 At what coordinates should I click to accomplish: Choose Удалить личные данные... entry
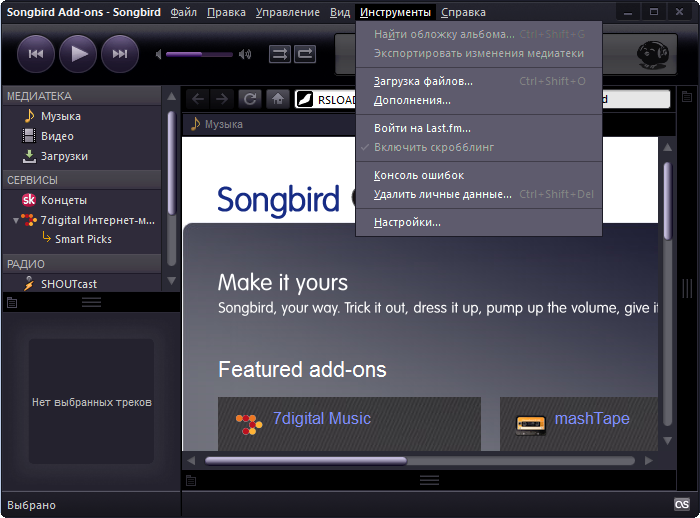pos(479,195)
